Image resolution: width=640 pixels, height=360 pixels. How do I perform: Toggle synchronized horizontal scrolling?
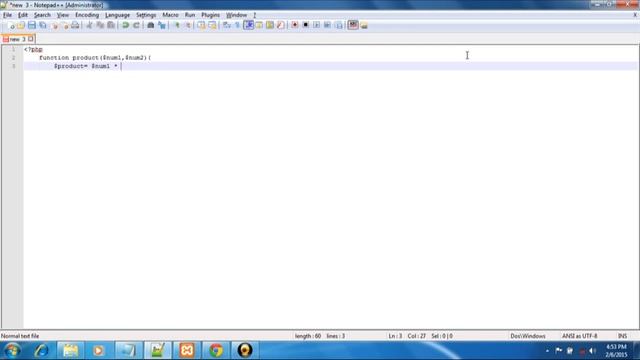[212, 25]
